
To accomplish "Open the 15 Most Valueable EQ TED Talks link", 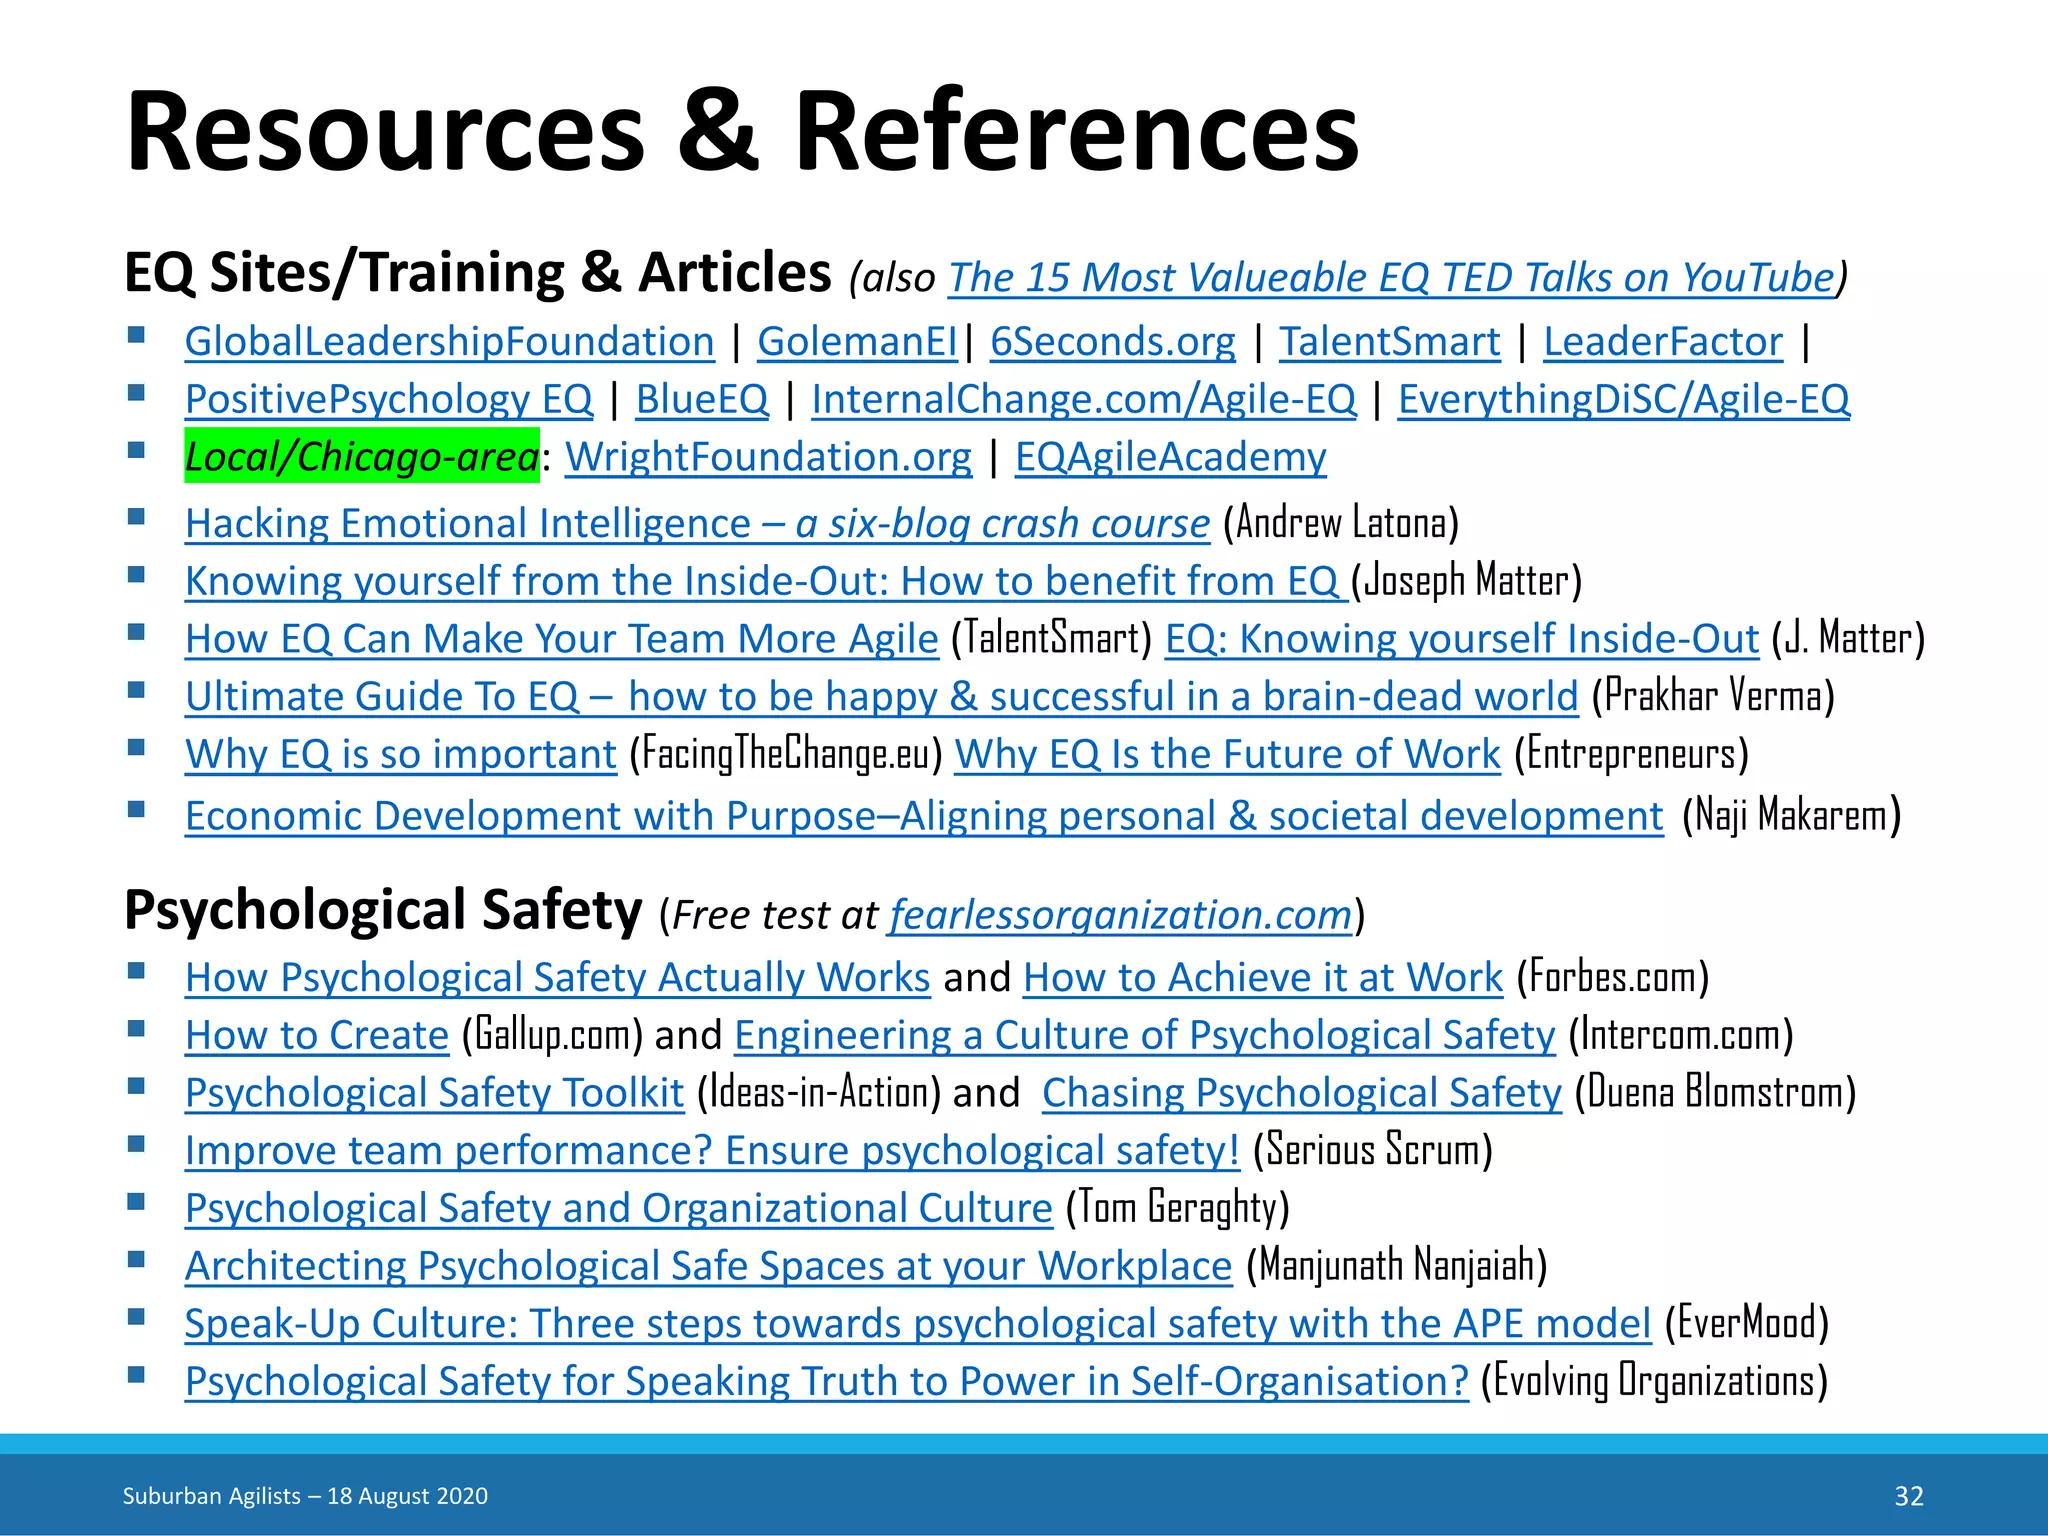I will [x=1392, y=277].
